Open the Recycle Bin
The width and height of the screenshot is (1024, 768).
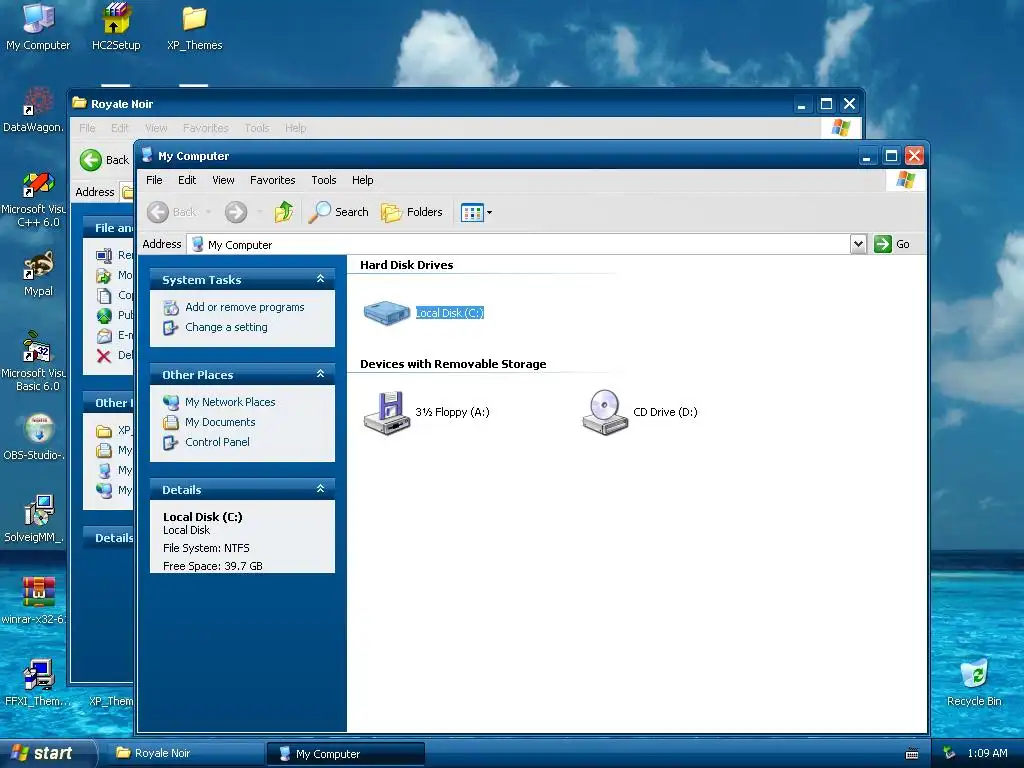(974, 682)
